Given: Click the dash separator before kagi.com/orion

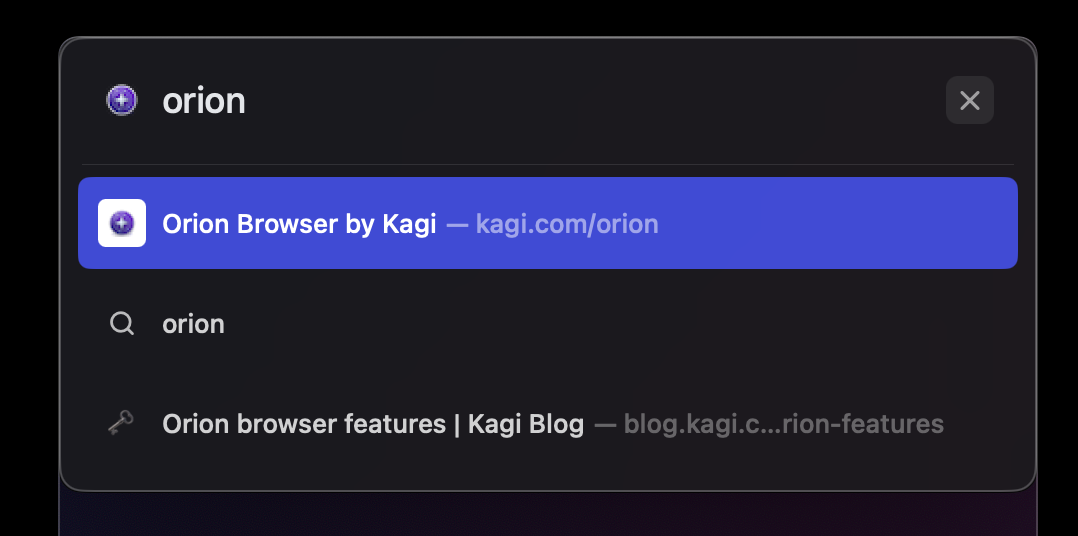Looking at the screenshot, I should (457, 223).
